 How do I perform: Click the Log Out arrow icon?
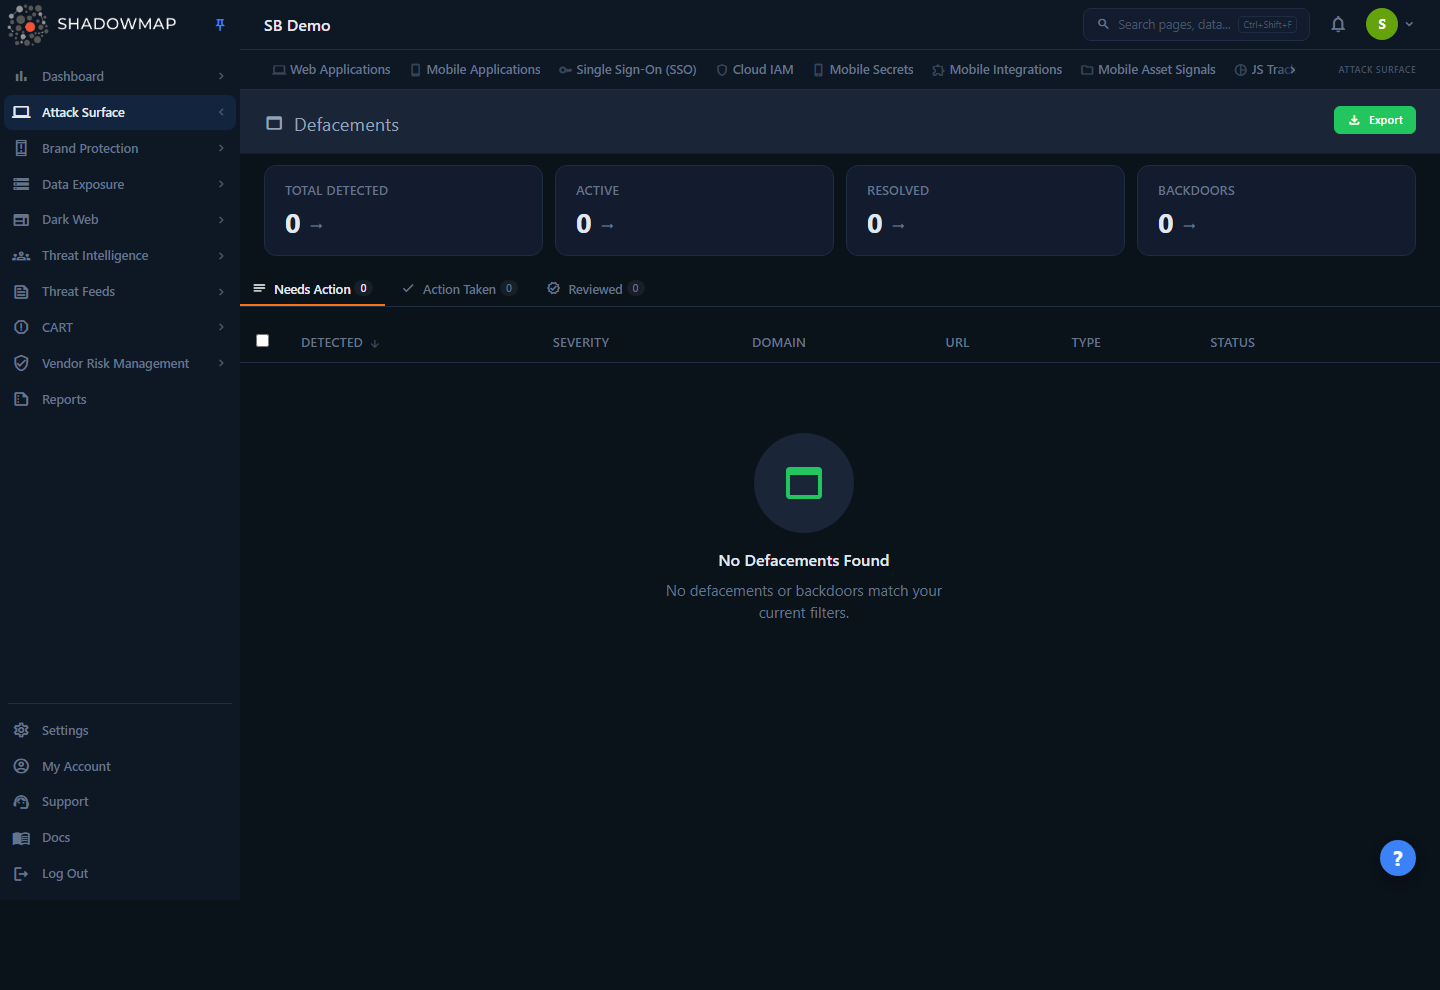[21, 874]
